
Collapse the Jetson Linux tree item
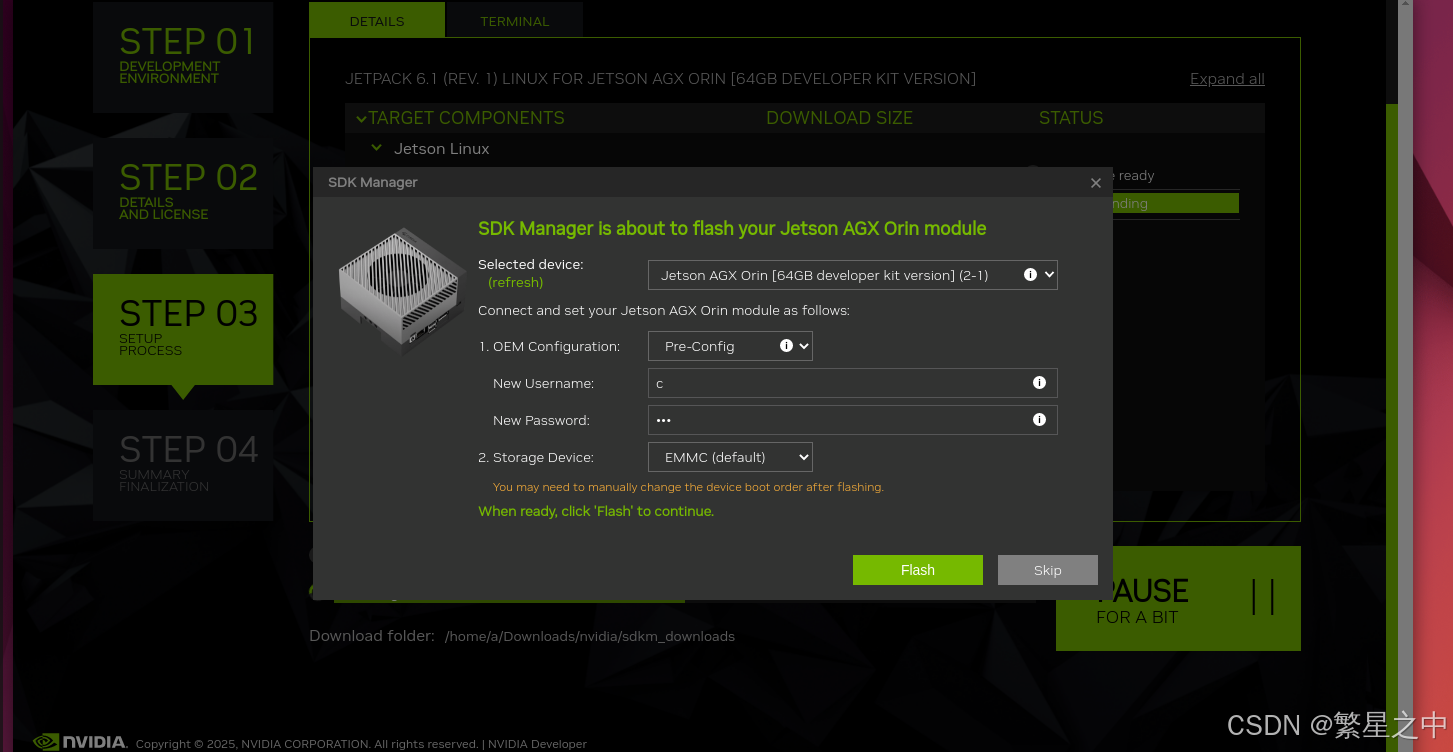(377, 148)
